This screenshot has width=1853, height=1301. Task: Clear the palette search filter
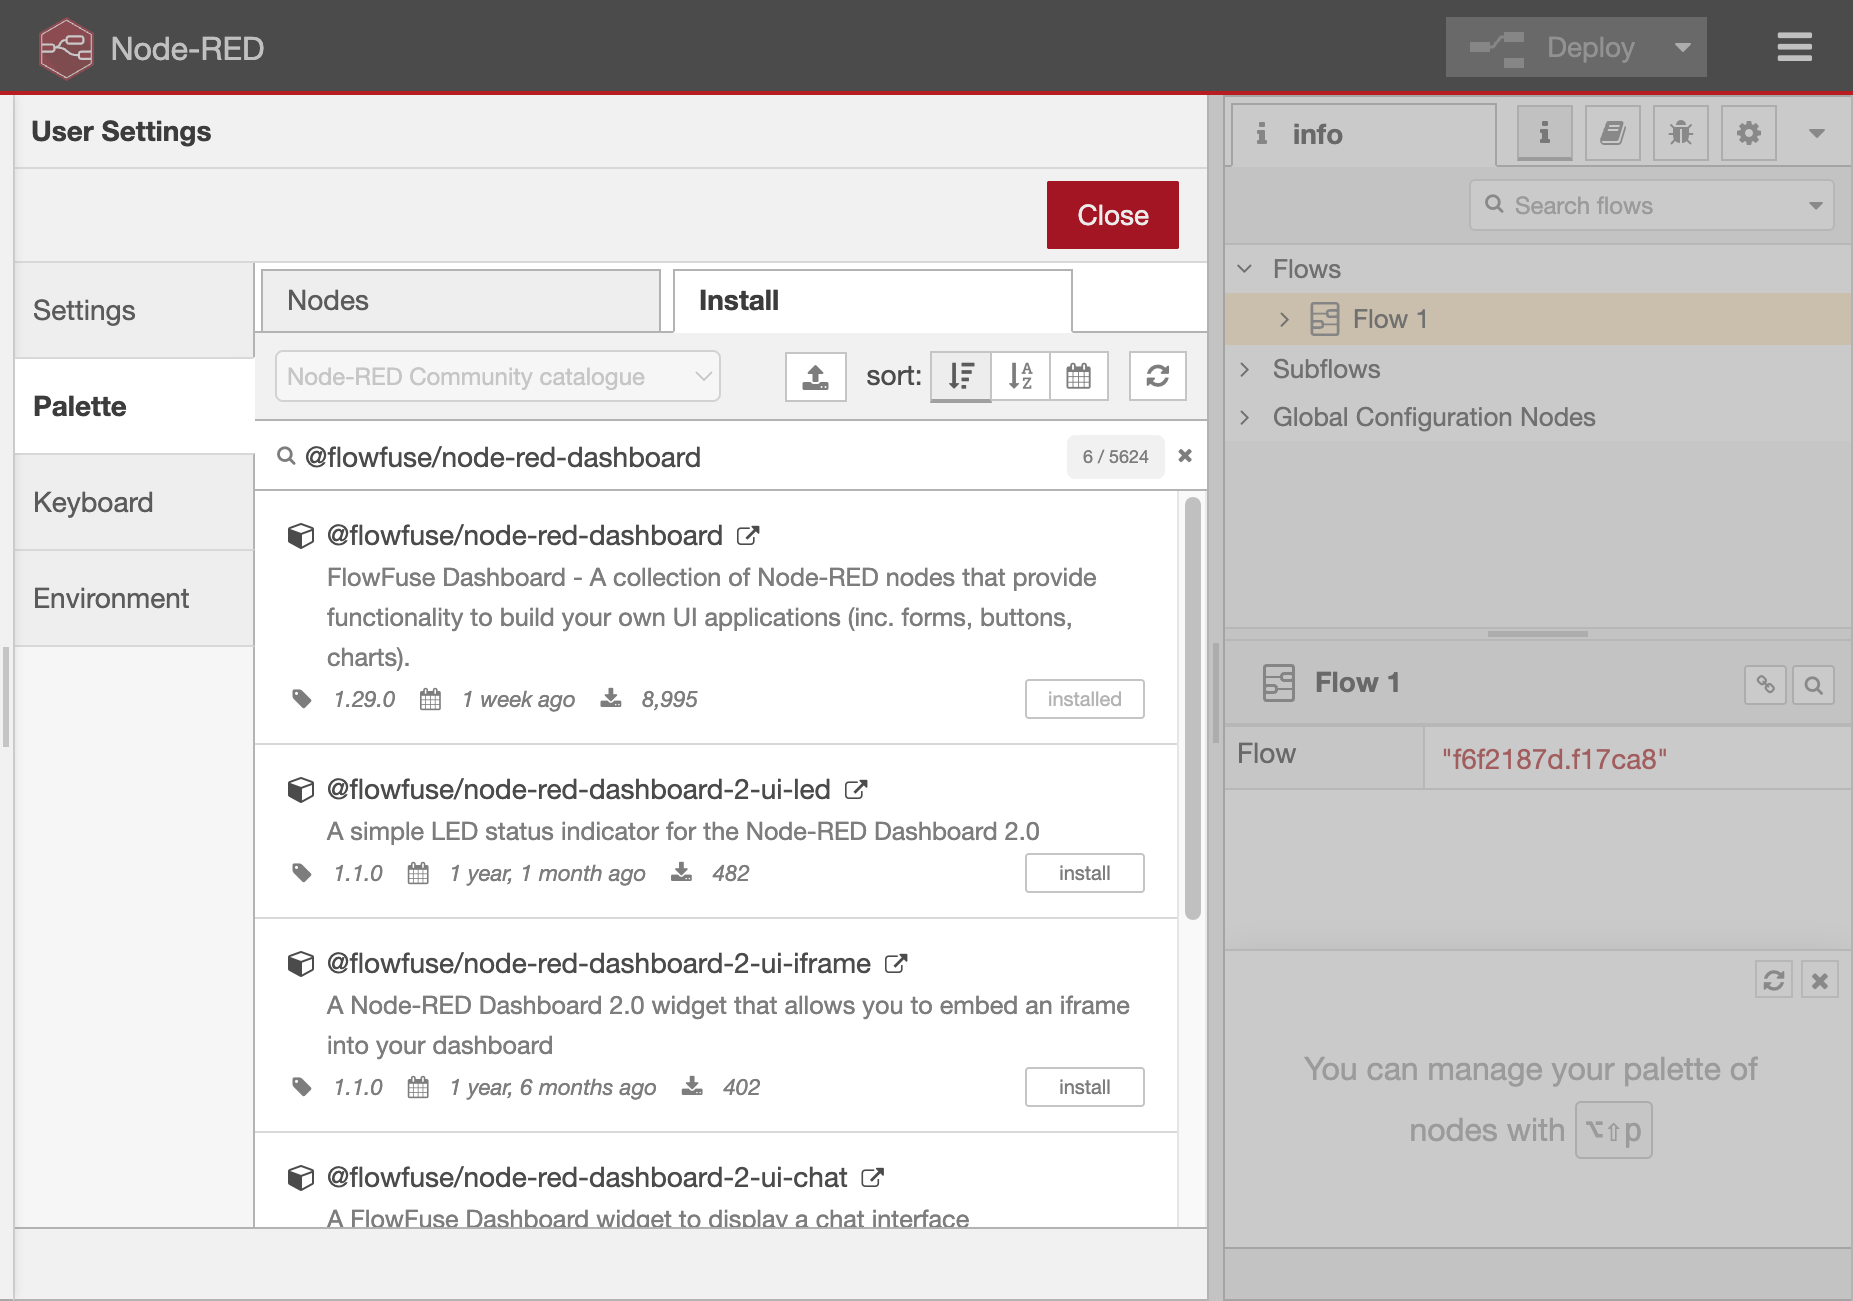[x=1185, y=456]
